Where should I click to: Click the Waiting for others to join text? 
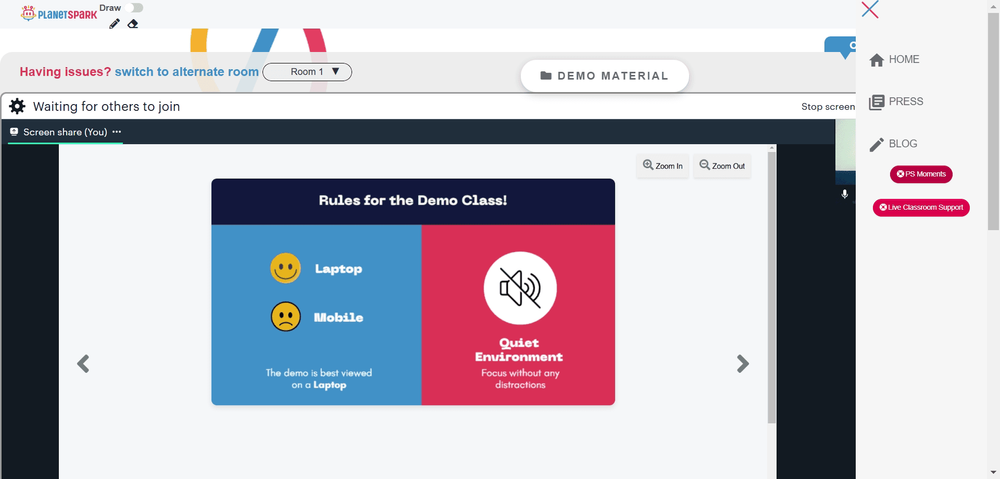[107, 107]
